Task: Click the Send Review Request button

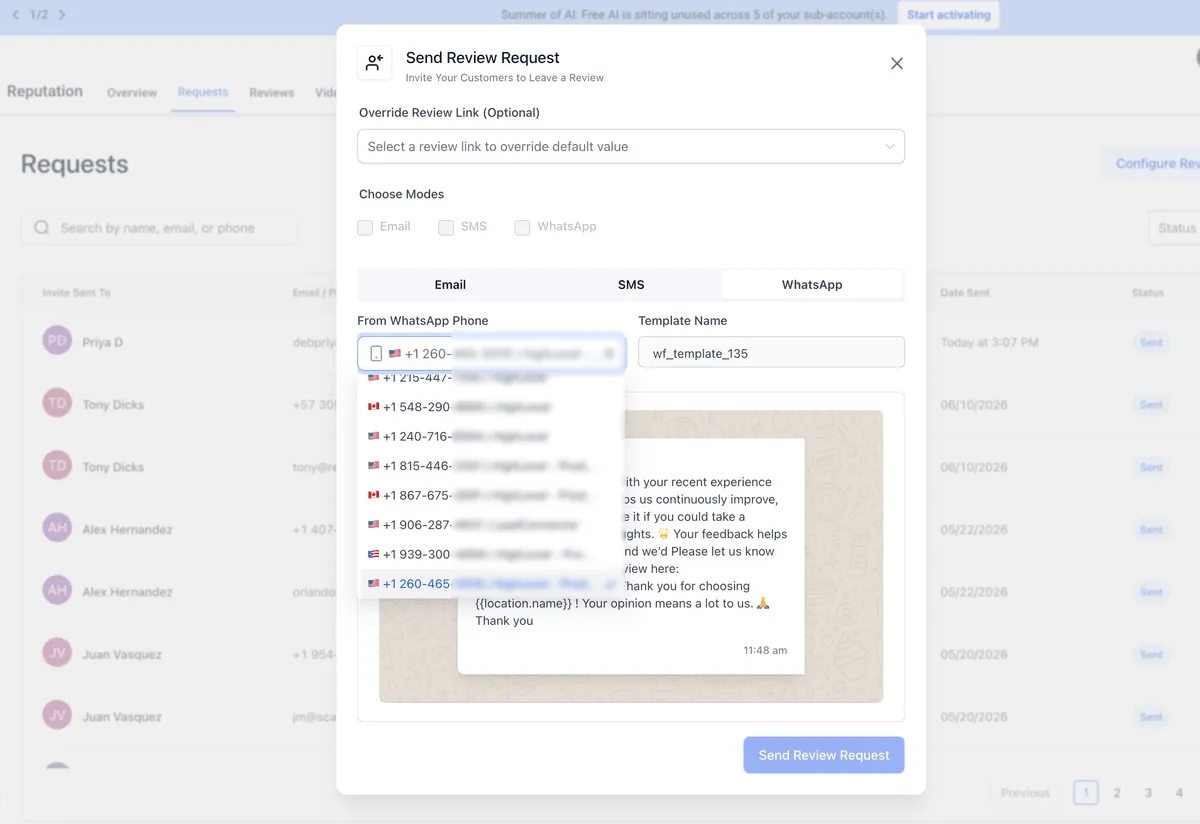Action: (824, 755)
